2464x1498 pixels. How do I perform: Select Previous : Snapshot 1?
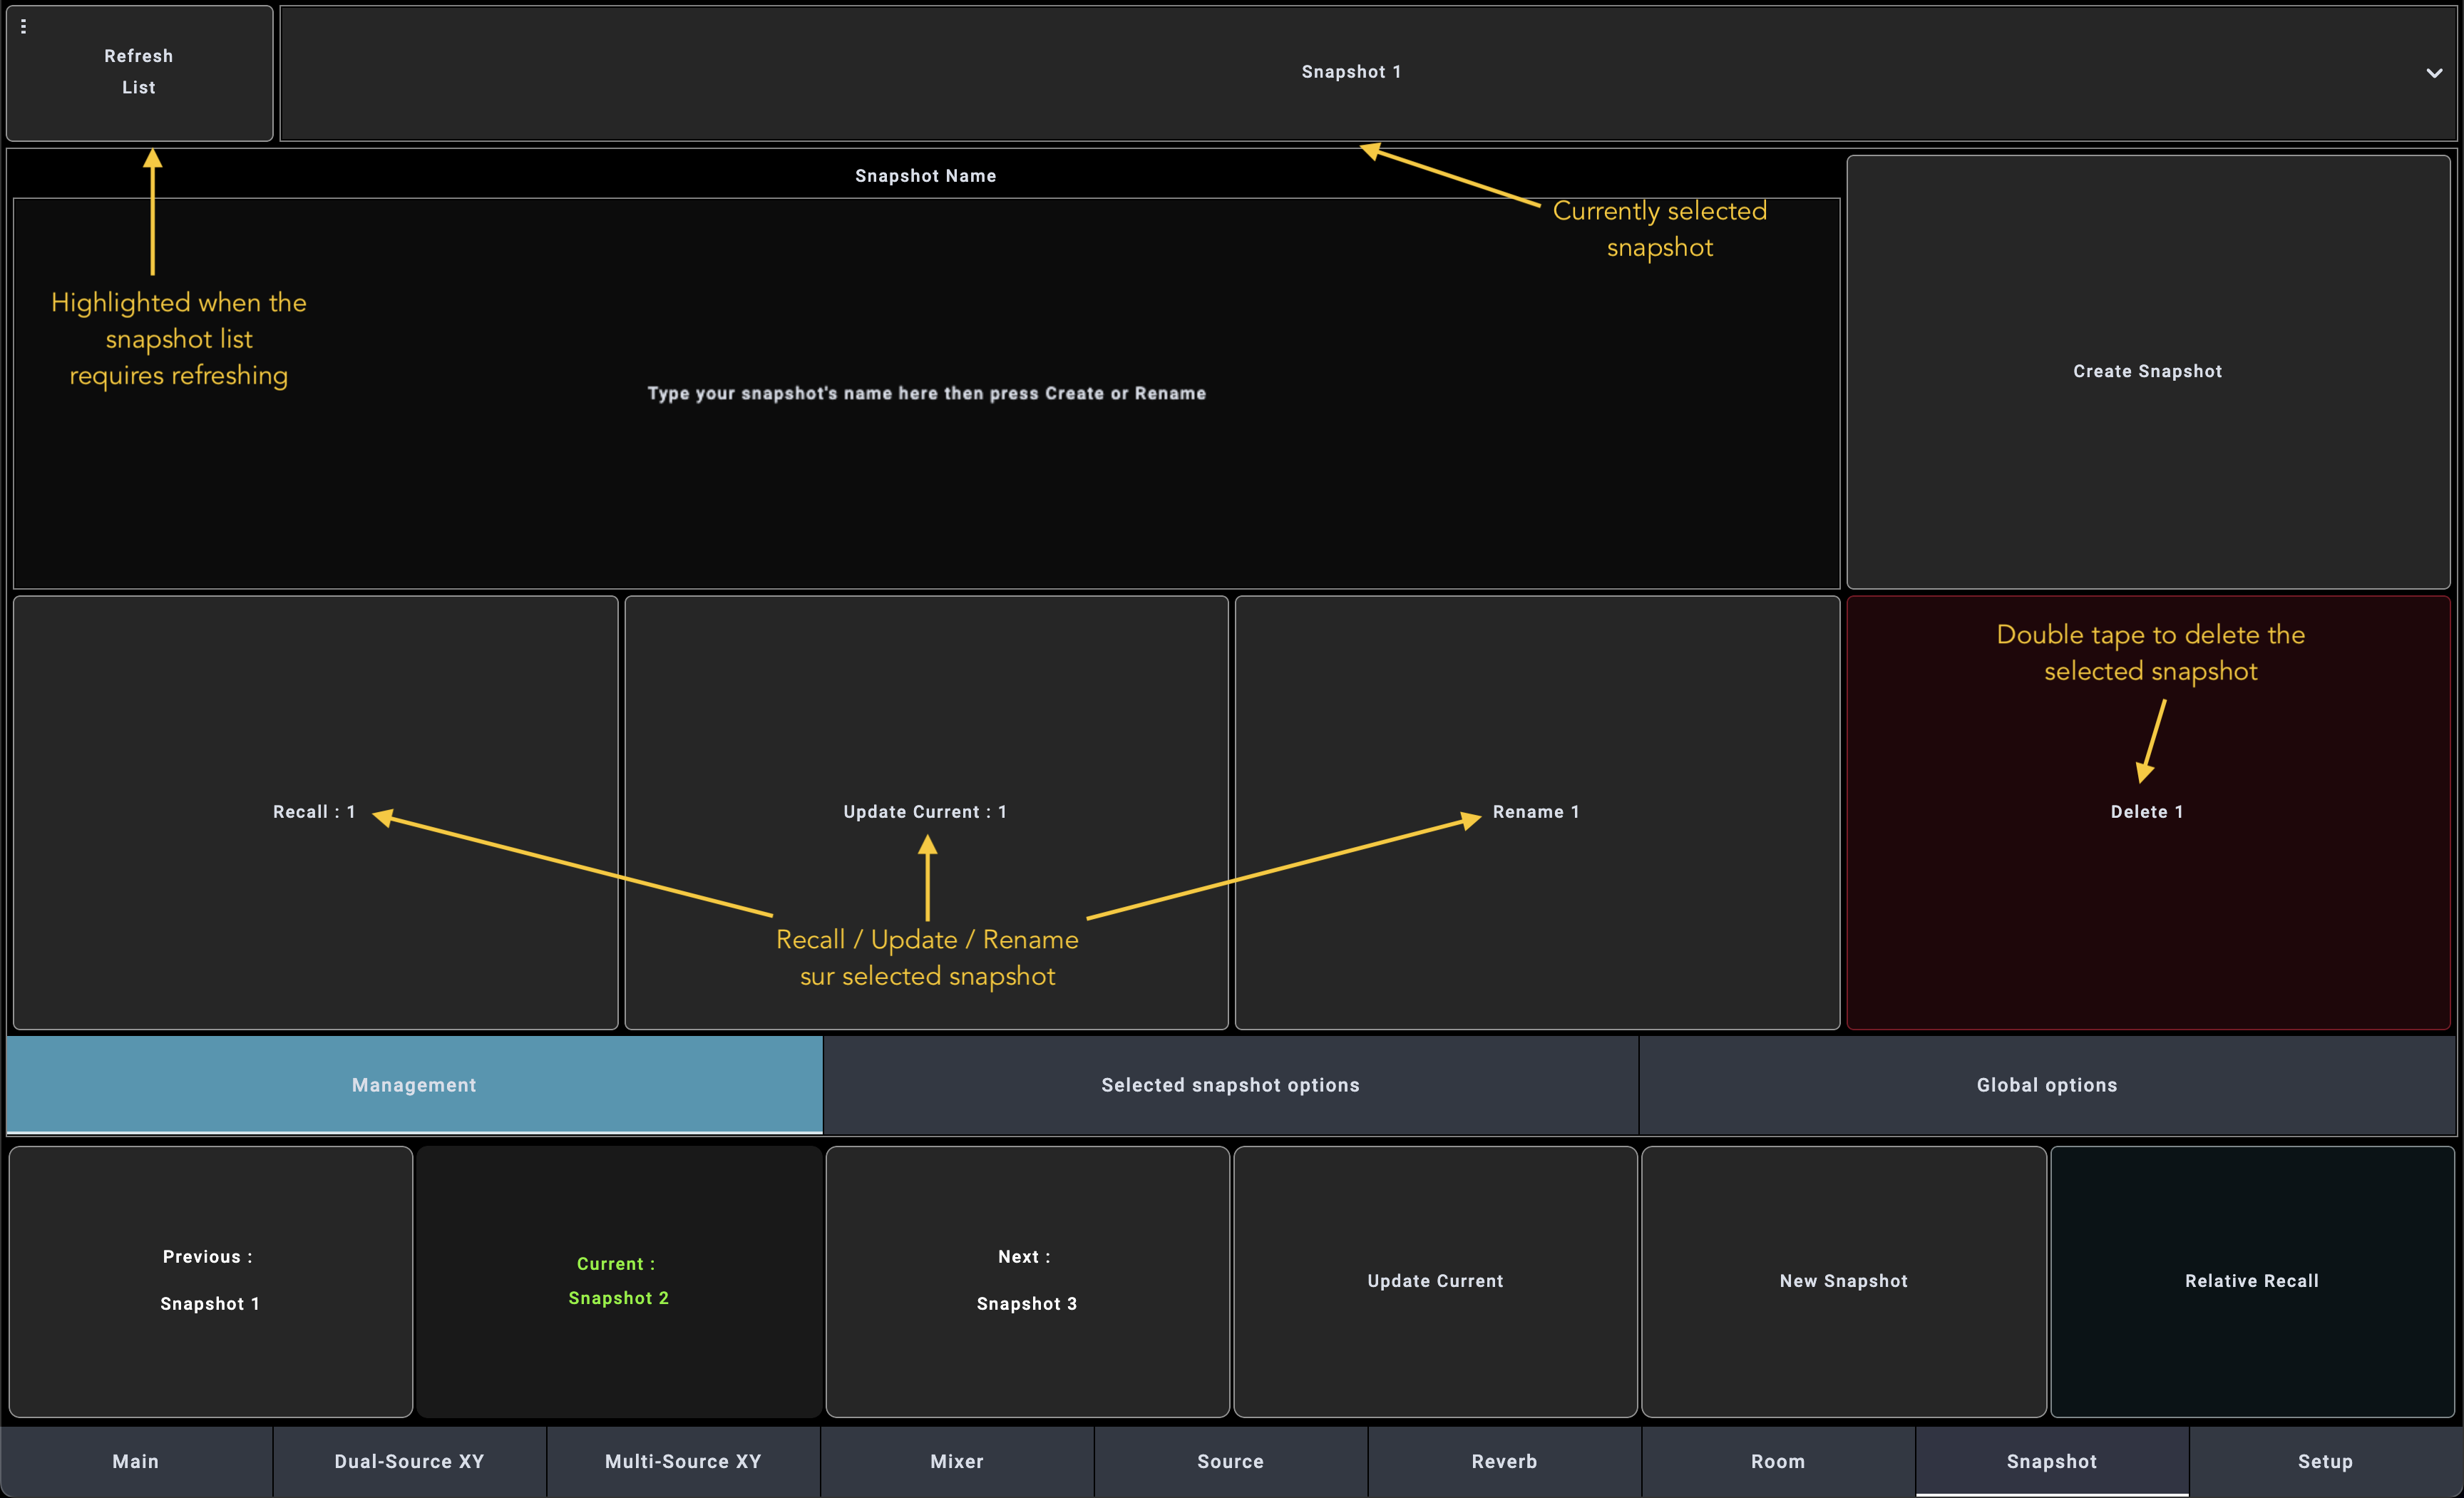point(209,1281)
